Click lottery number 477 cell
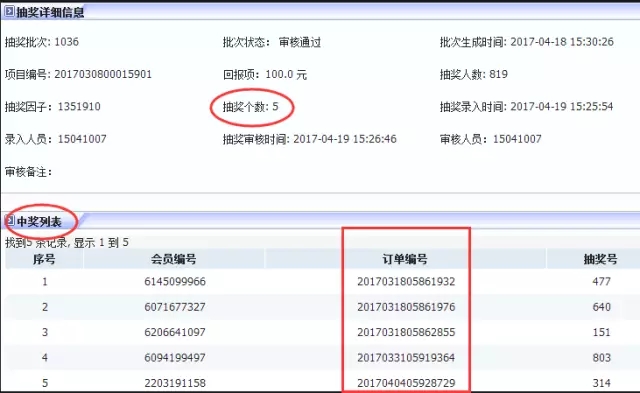Viewport: 640px width, 393px height. coord(602,282)
